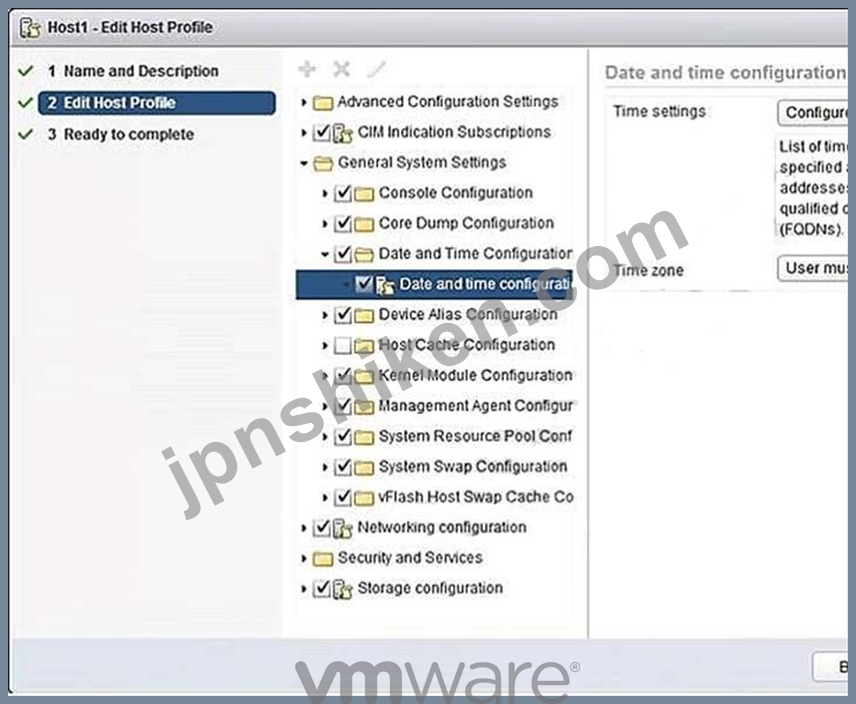Uncheck the Device Alias Configuration checkbox
The width and height of the screenshot is (856, 704).
343,315
